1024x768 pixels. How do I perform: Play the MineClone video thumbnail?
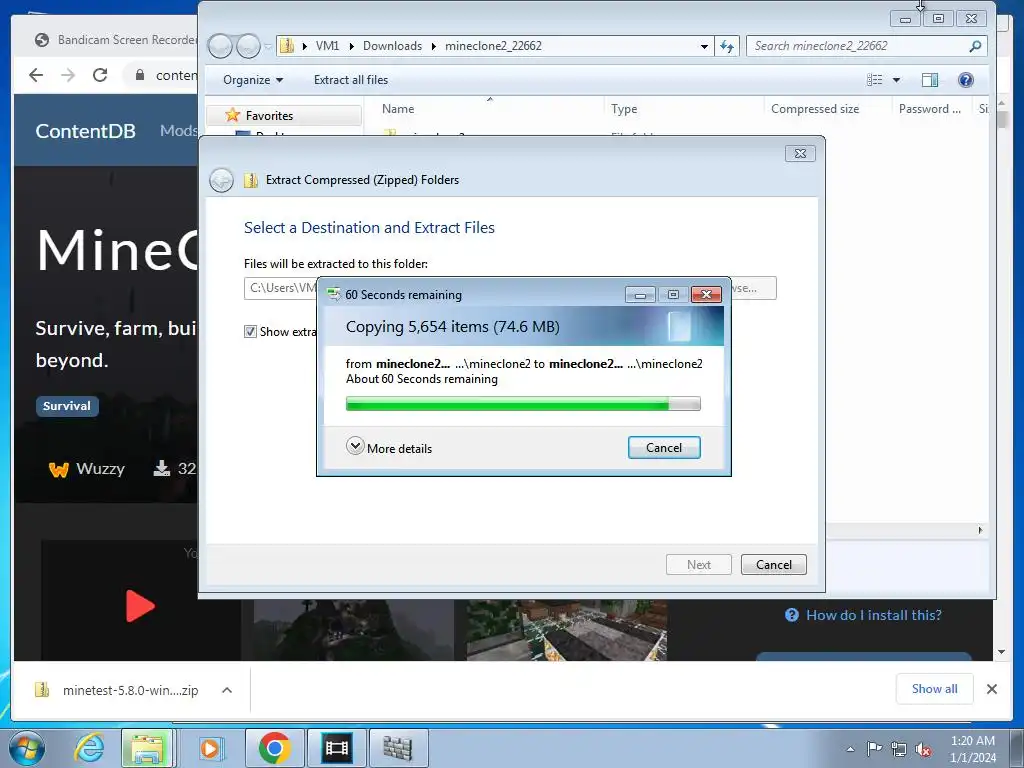140,605
